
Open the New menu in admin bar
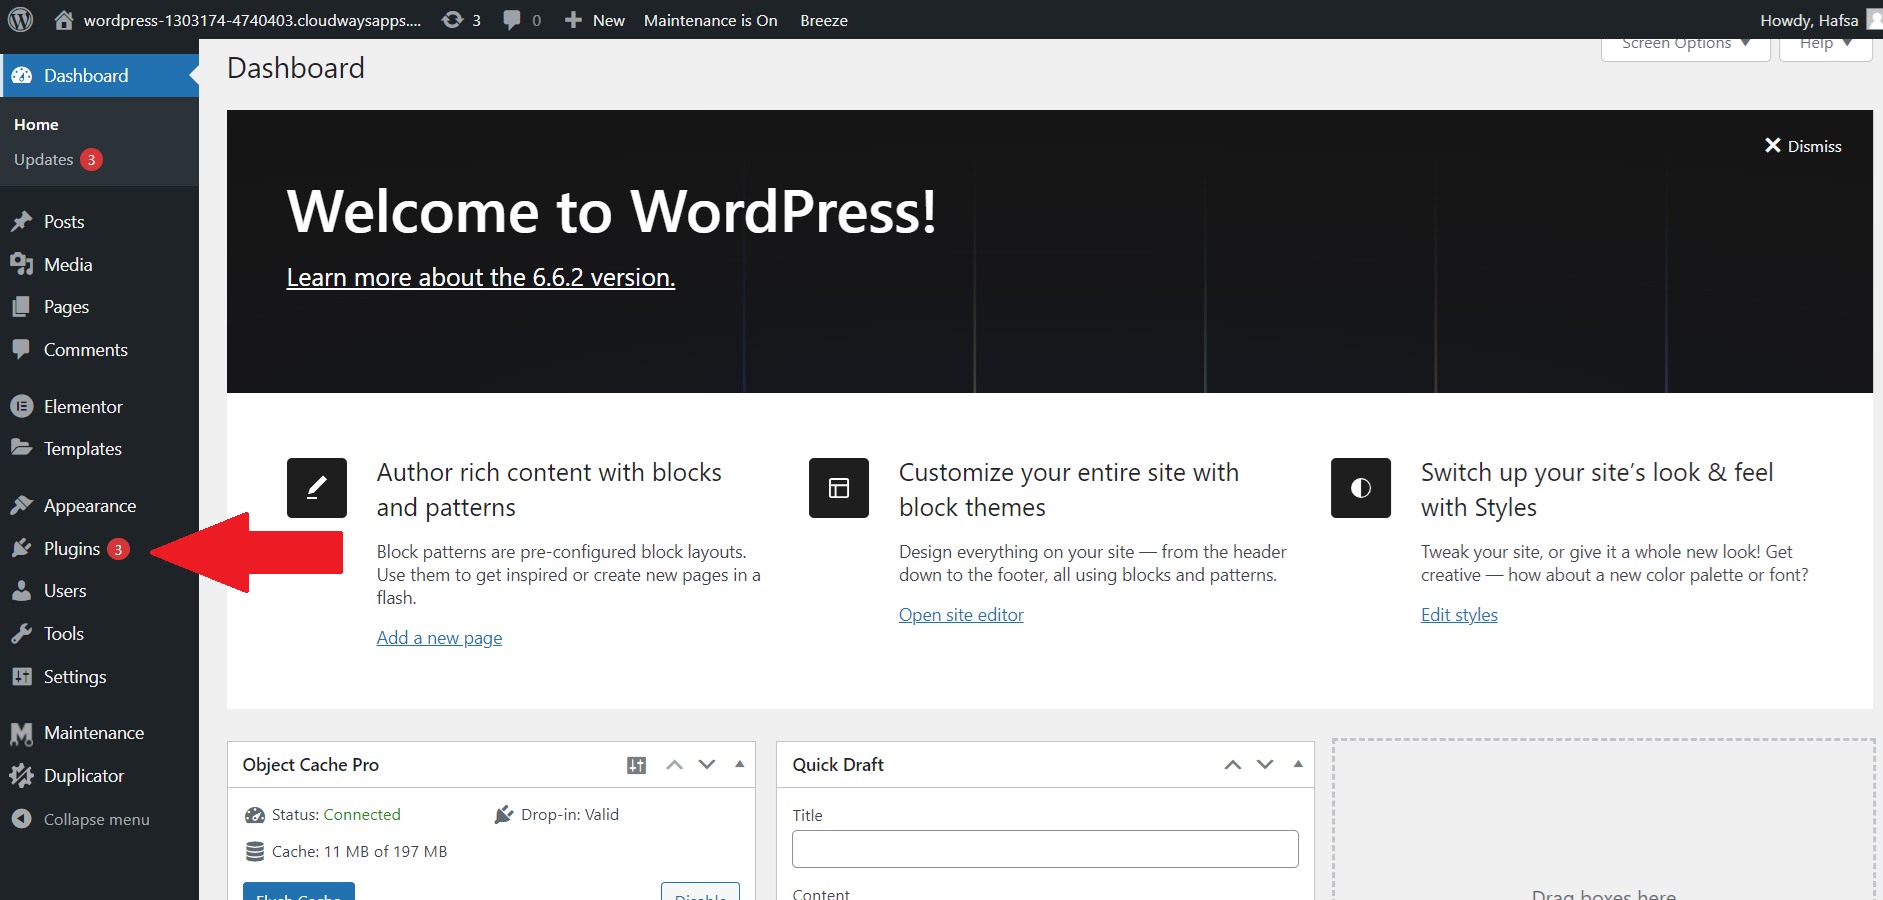(x=594, y=20)
